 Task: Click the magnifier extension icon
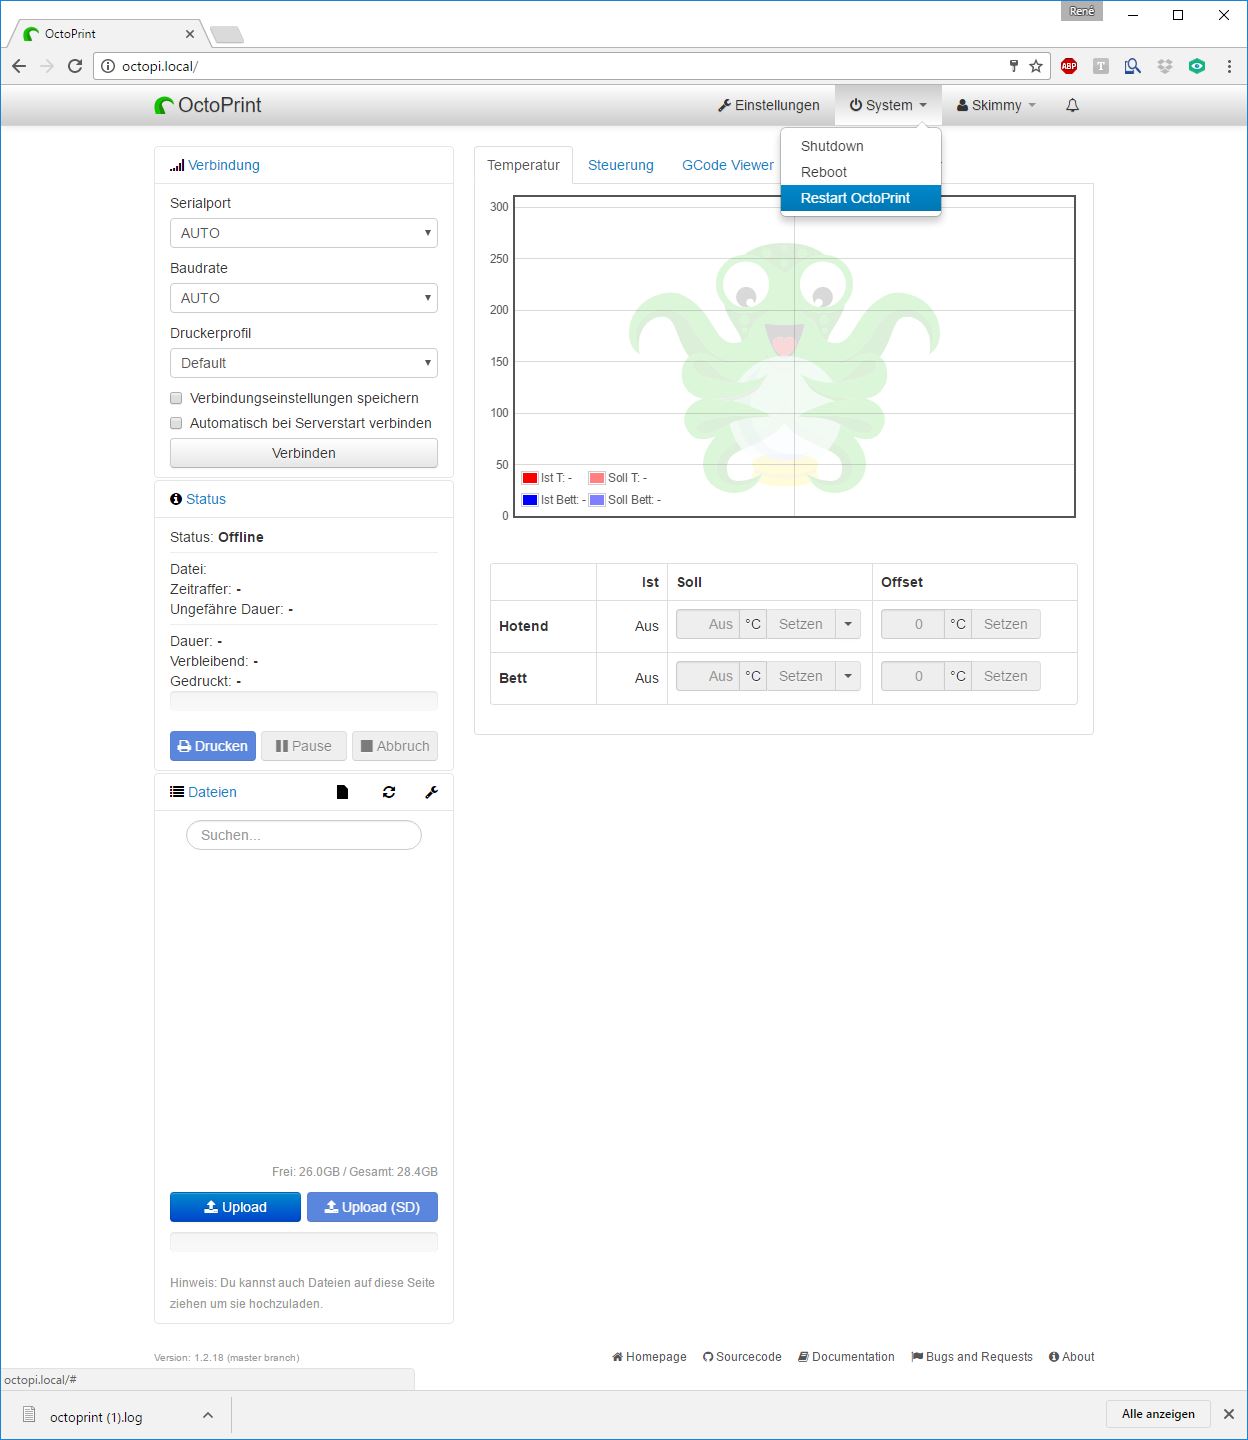[1133, 66]
